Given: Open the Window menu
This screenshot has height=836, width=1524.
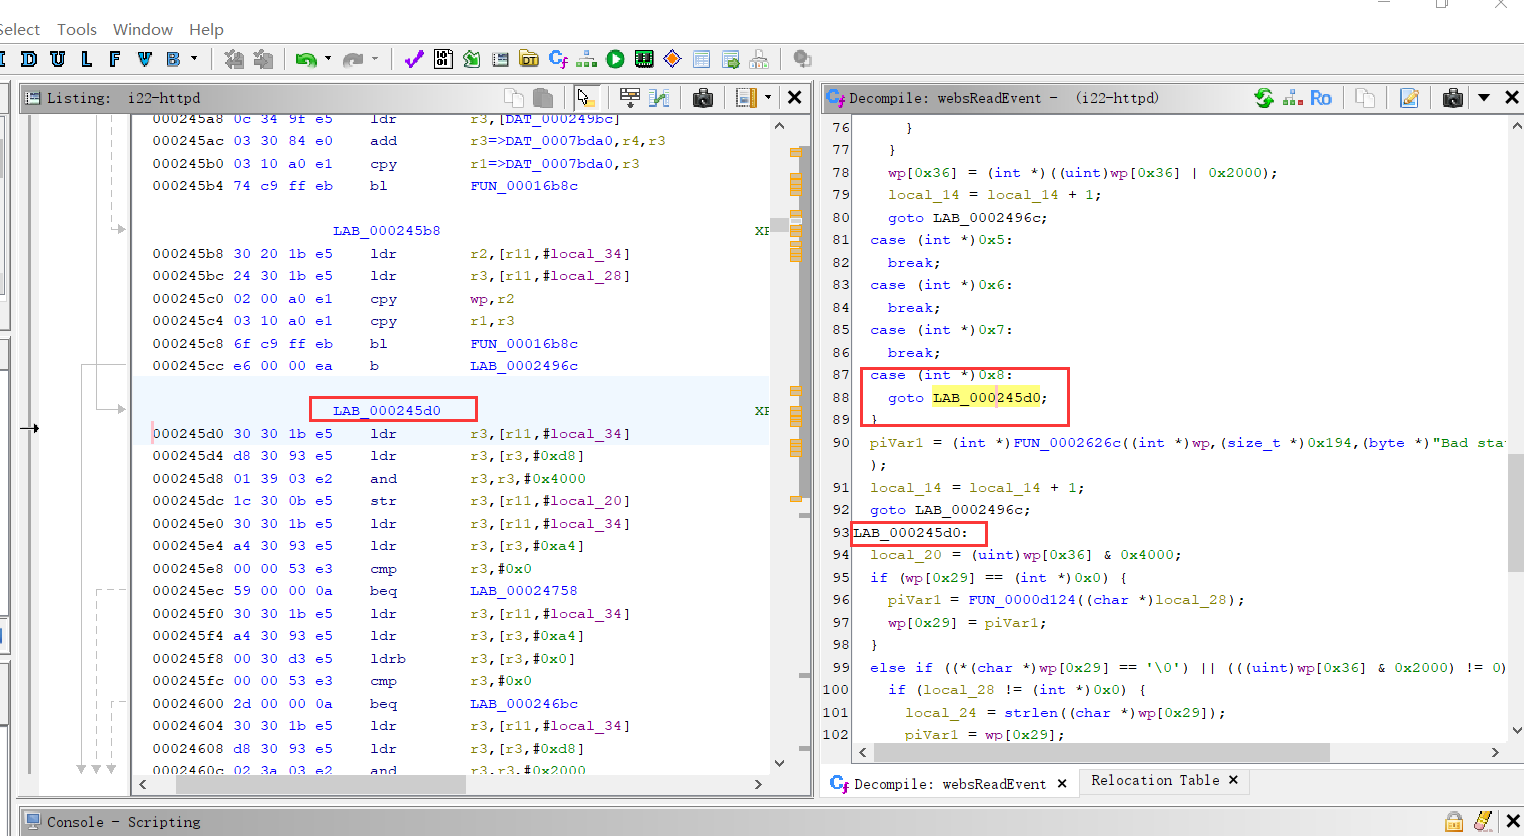Looking at the screenshot, I should (x=142, y=29).
